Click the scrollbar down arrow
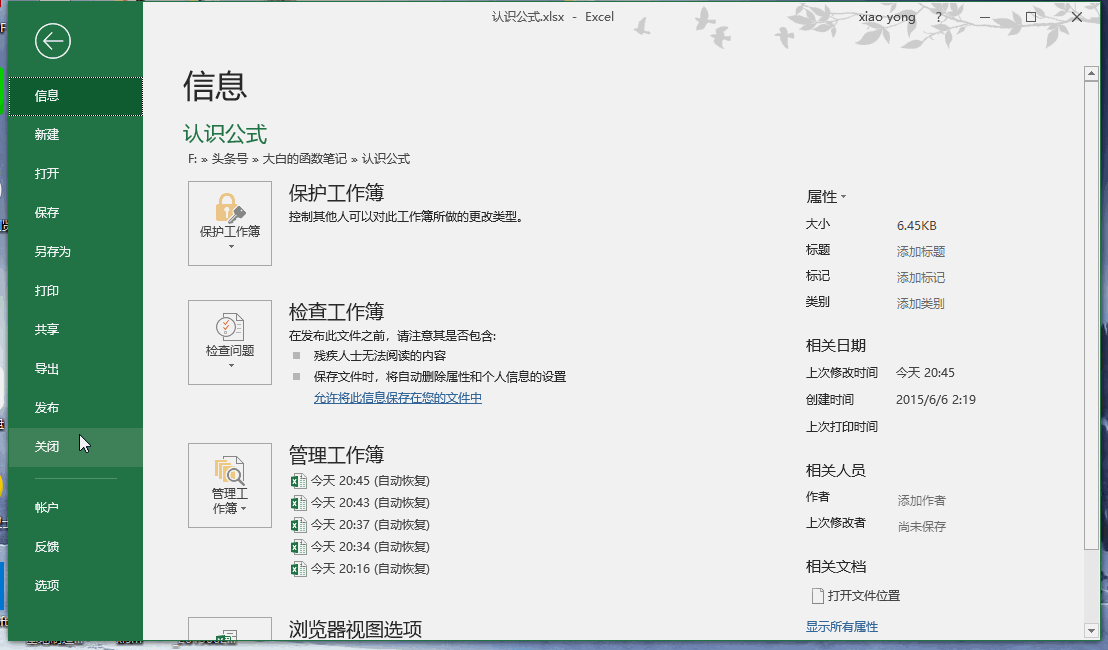This screenshot has width=1108, height=650. [x=1091, y=631]
